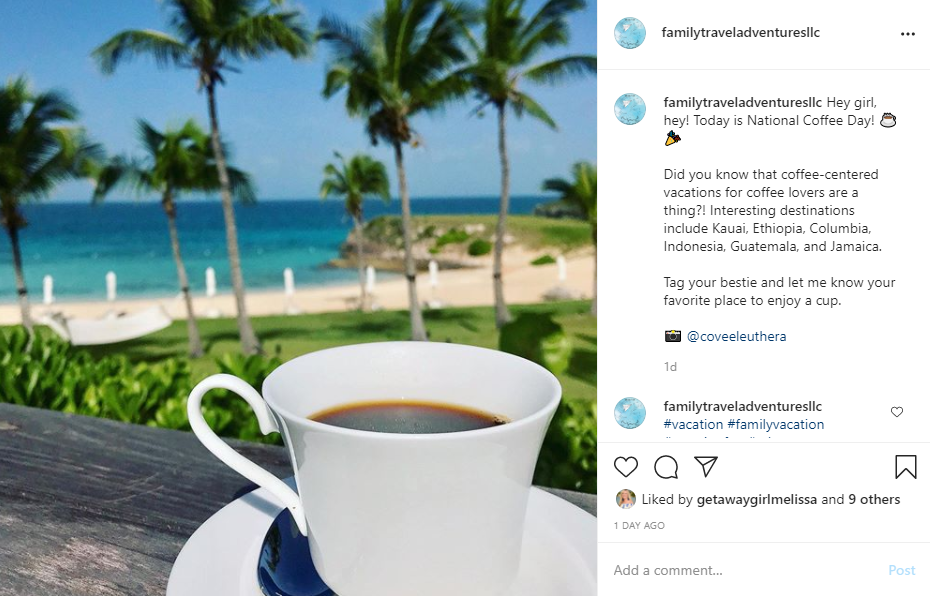
Task: Open the comment speech bubble icon
Action: pos(666,467)
